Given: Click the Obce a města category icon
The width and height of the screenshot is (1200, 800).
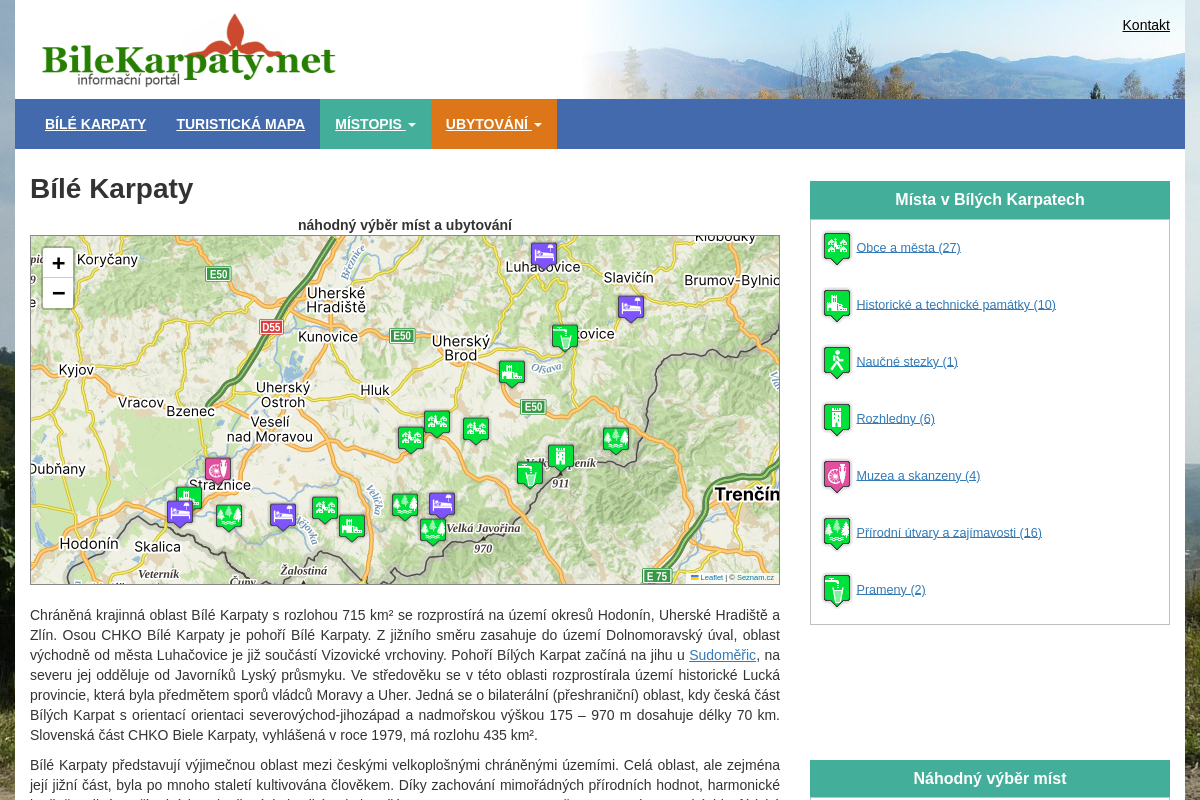Looking at the screenshot, I should click(x=837, y=248).
